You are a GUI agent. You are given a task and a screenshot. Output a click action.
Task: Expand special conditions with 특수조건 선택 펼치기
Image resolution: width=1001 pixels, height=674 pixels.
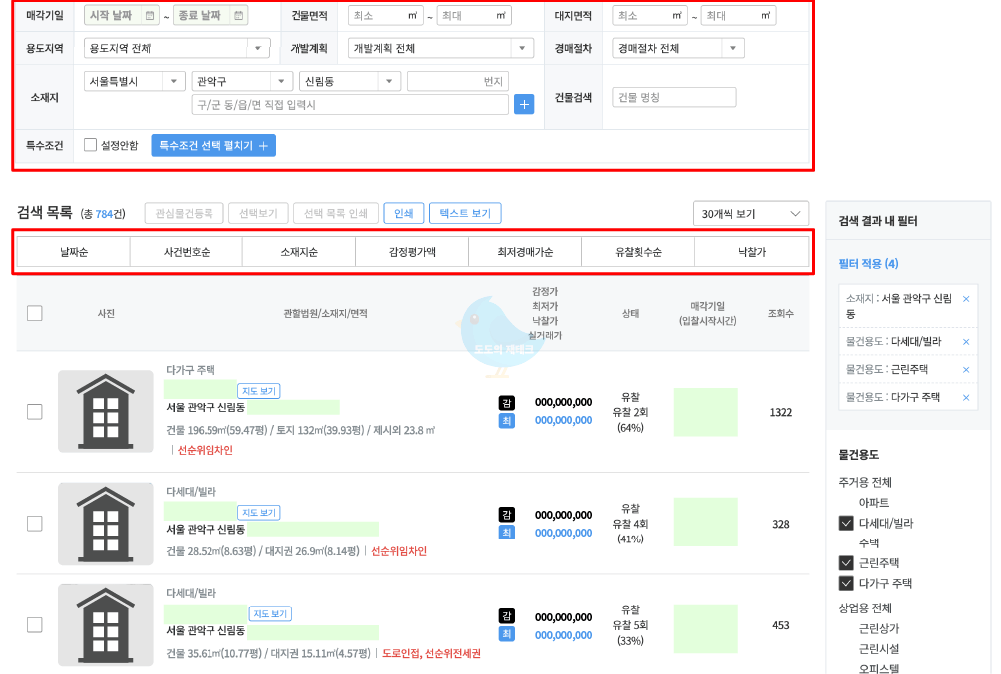pos(214,145)
